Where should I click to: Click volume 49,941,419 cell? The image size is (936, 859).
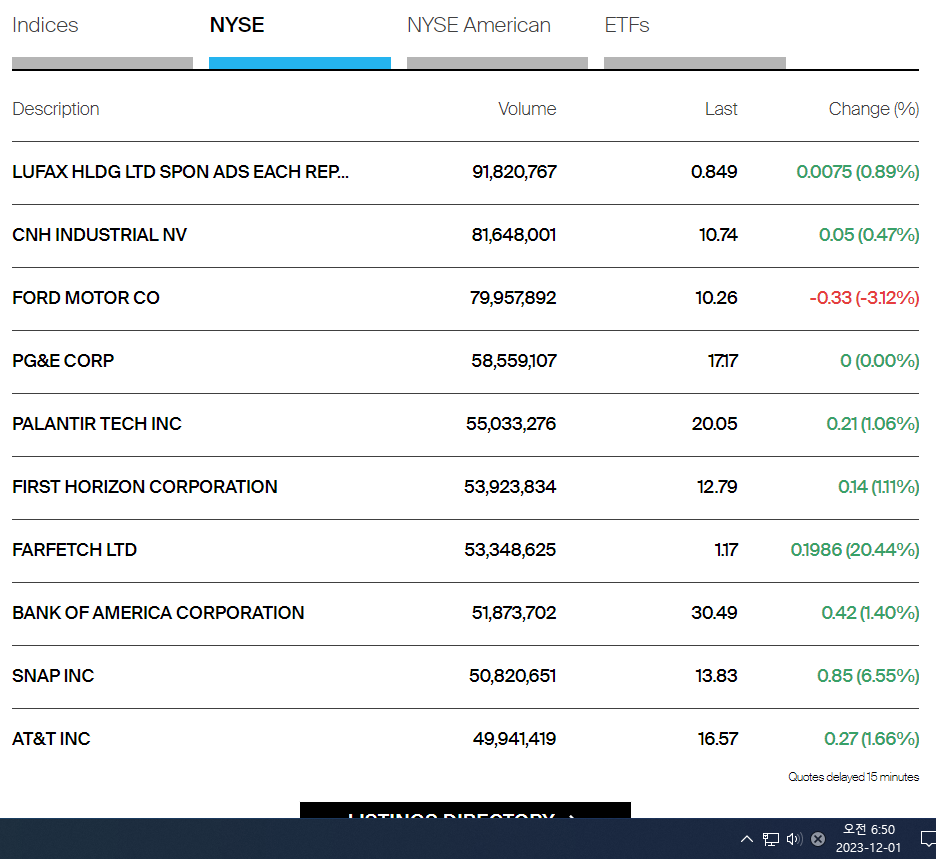(514, 738)
